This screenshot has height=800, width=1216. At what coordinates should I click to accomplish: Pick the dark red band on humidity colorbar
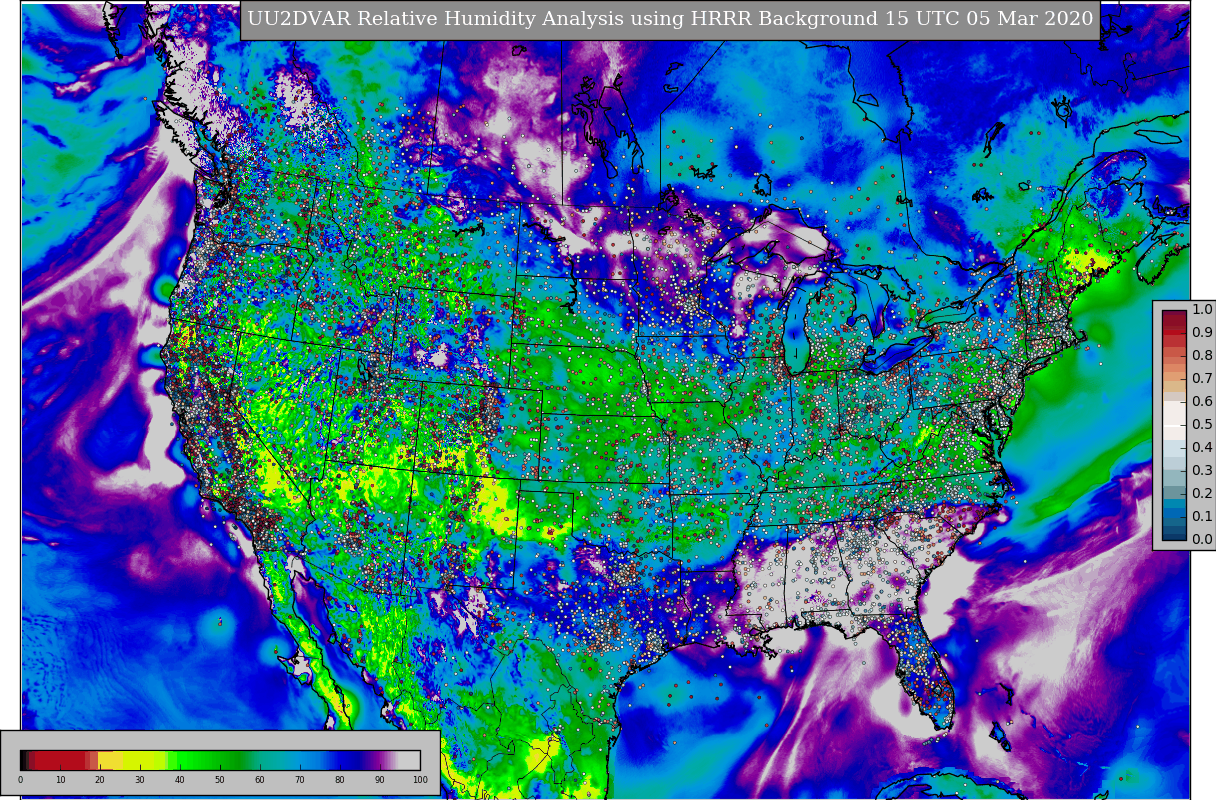[60, 760]
